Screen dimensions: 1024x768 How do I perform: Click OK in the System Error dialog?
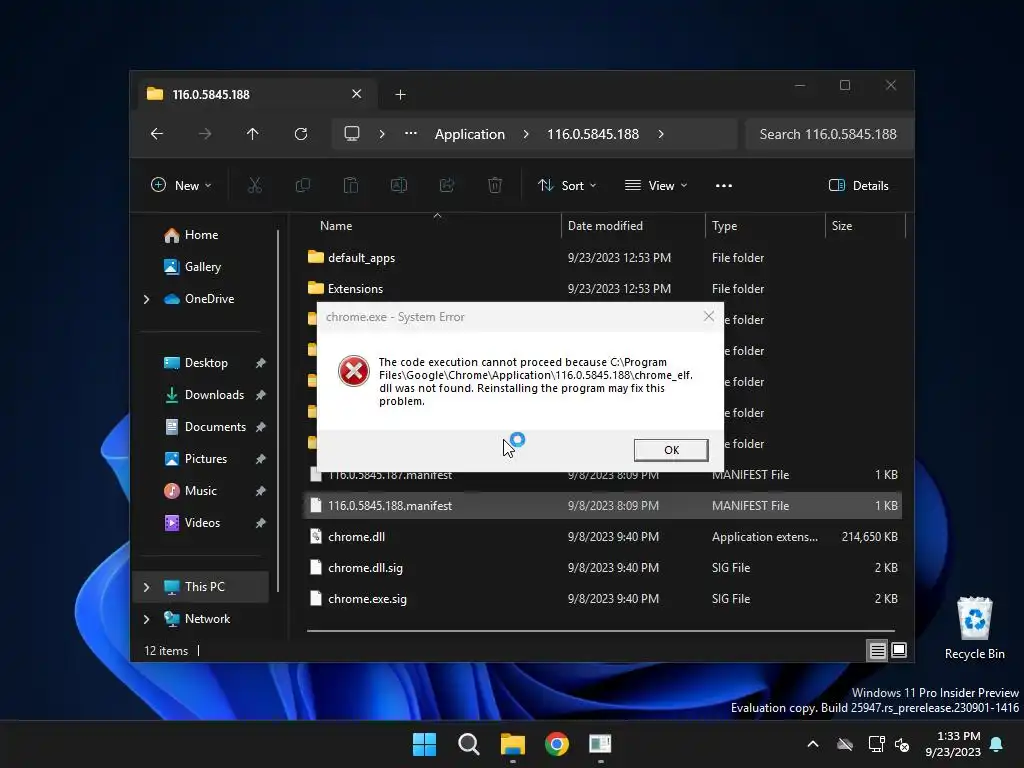[x=671, y=450]
